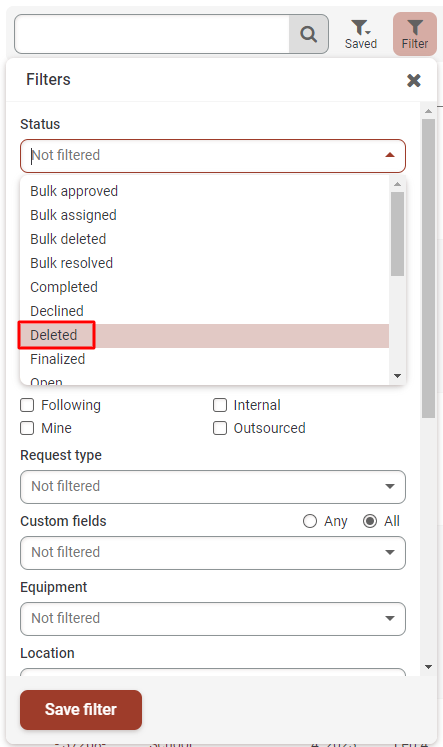Image resolution: width=443 pixels, height=747 pixels.
Task: Close the Filters panel with X
Action: coord(413,81)
